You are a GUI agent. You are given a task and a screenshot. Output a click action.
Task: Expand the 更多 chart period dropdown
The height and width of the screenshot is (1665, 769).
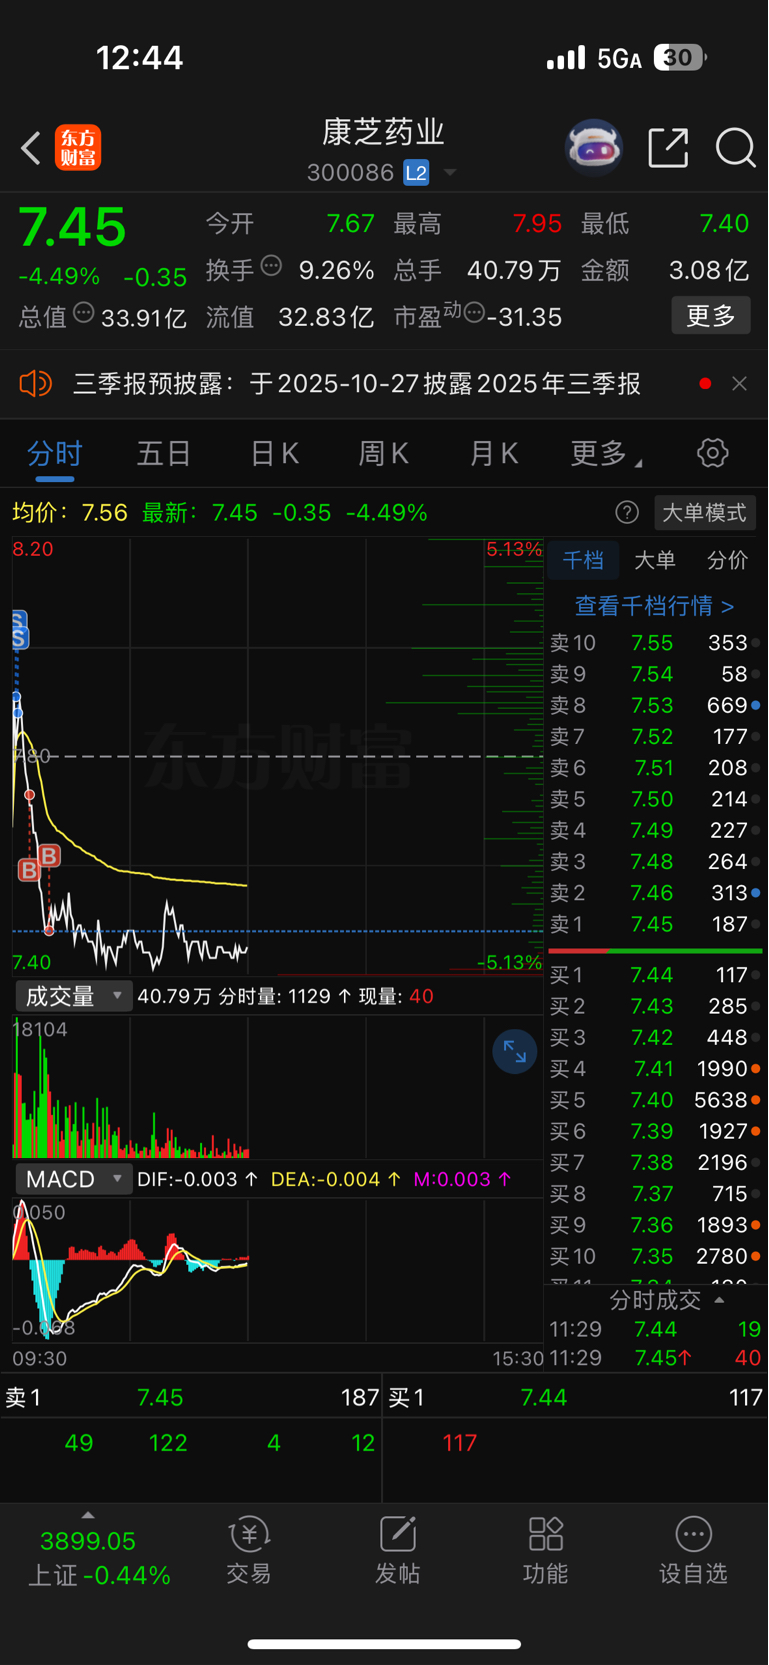point(606,454)
